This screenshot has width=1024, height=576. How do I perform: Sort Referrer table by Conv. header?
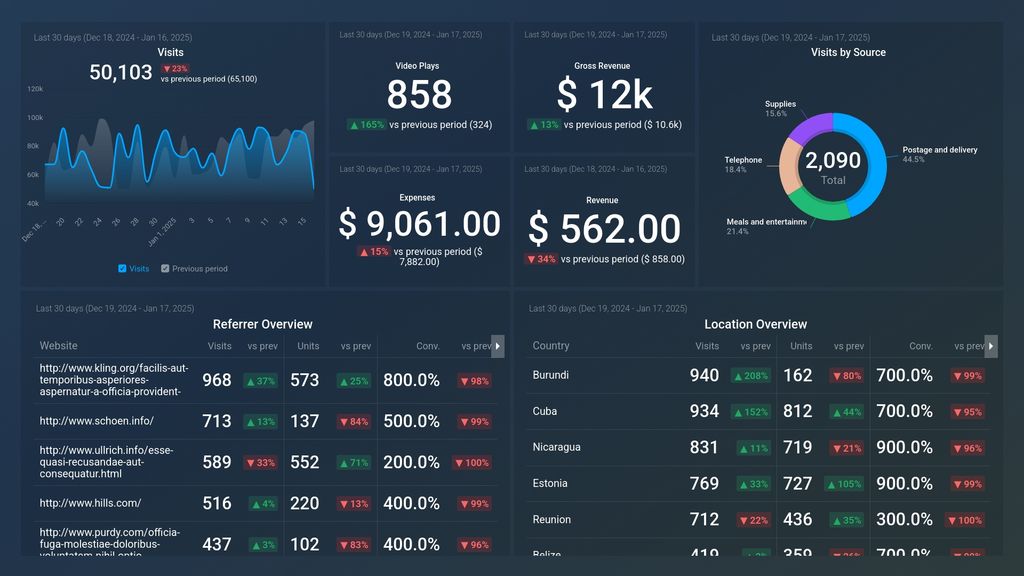click(x=428, y=346)
